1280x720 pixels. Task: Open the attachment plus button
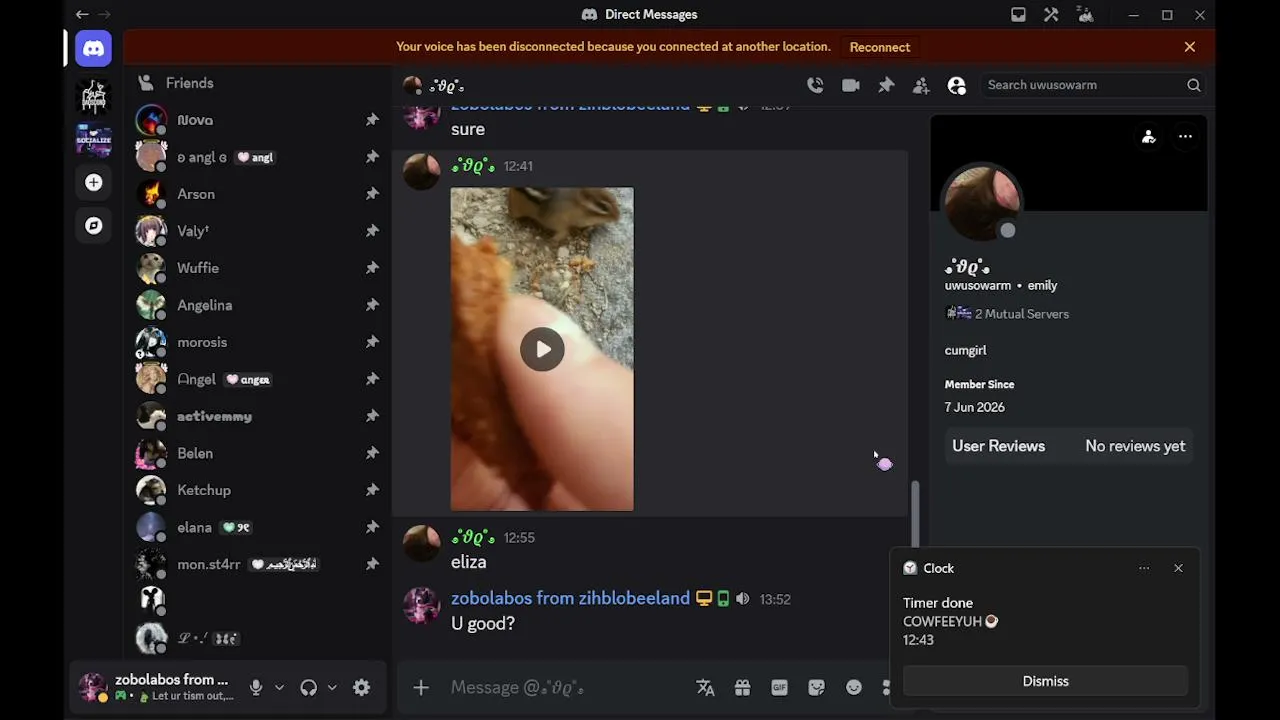coord(421,687)
